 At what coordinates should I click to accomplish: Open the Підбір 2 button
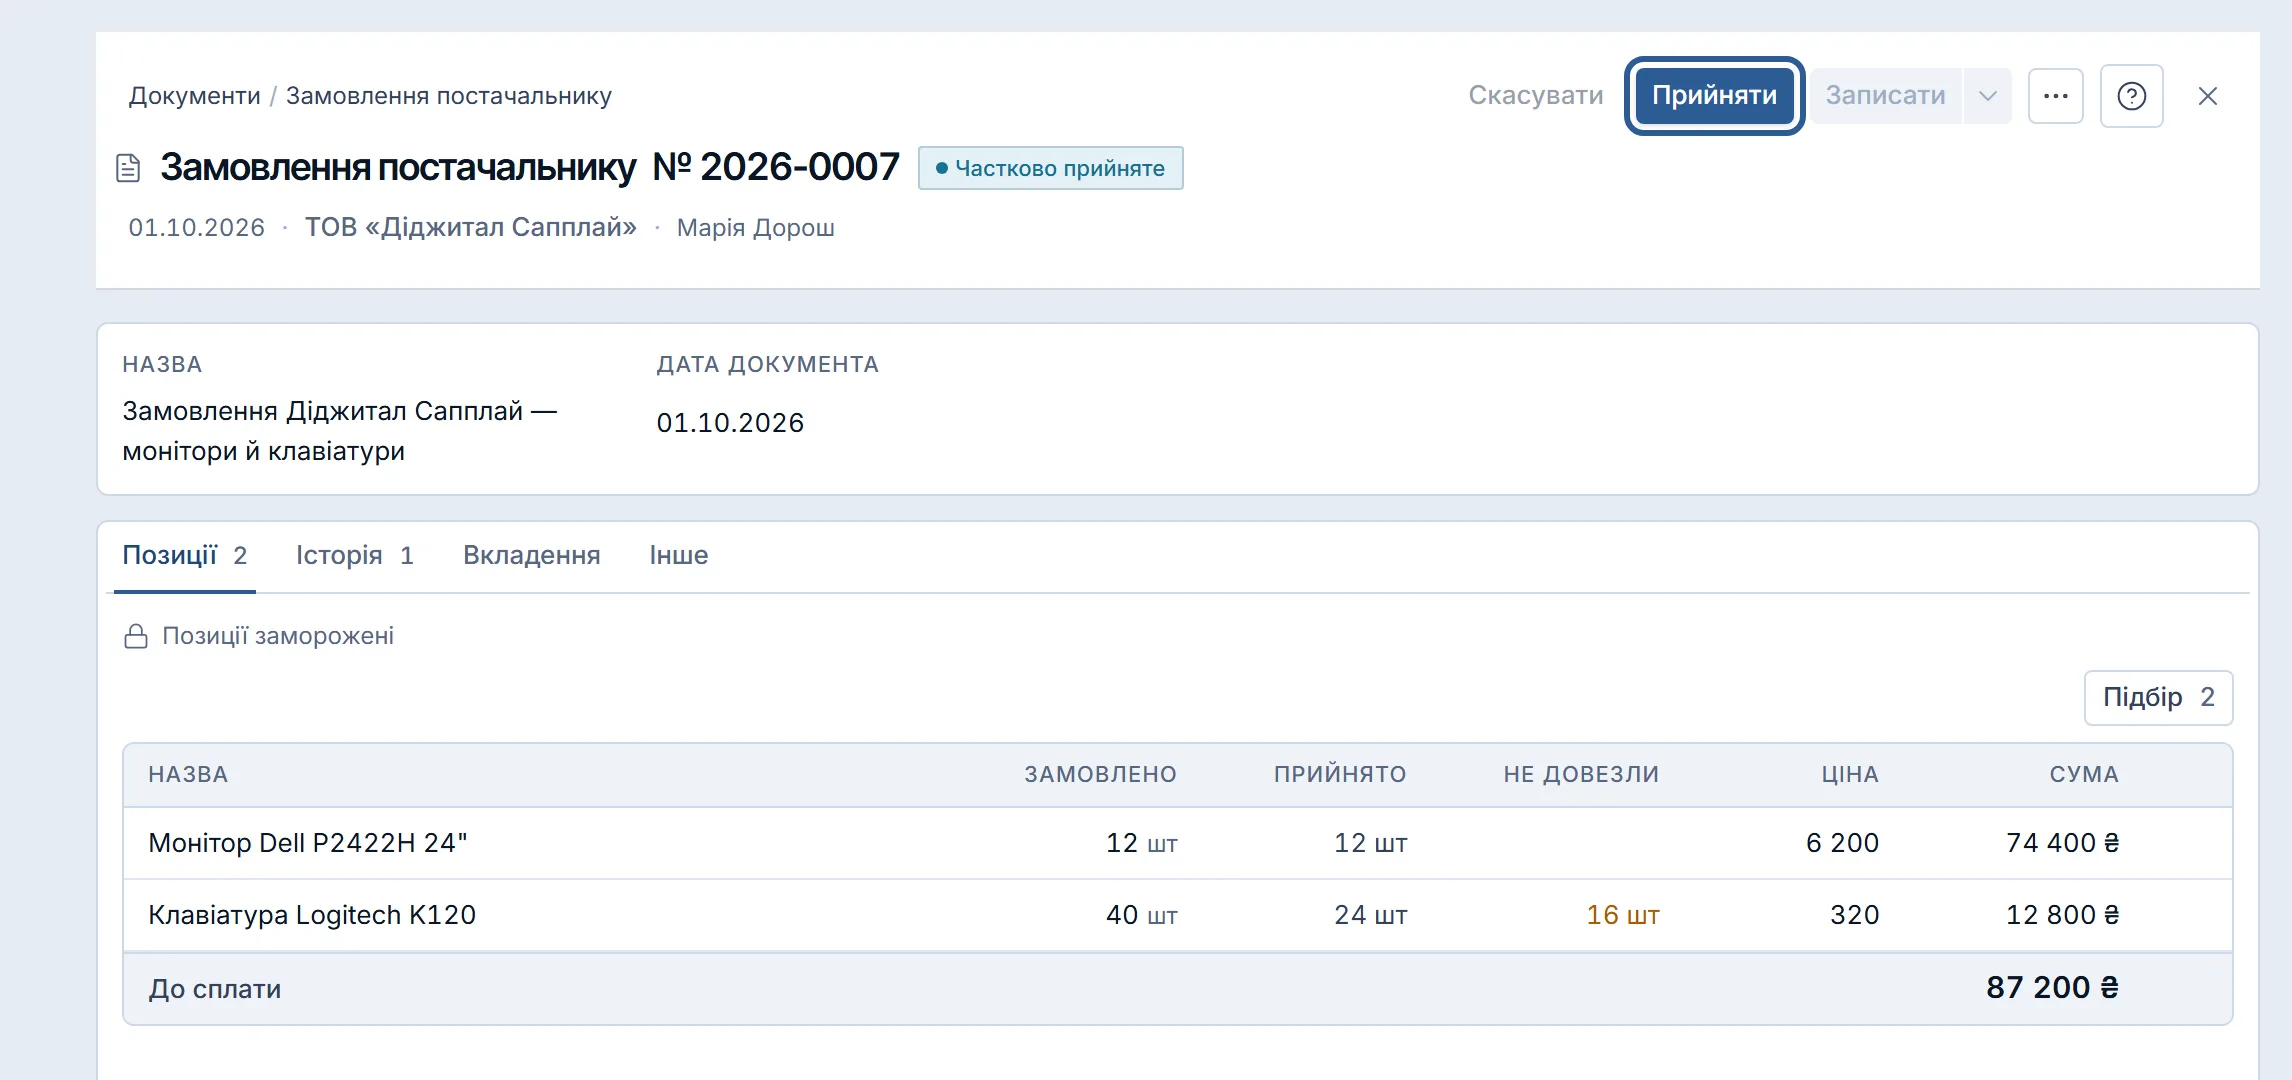click(x=2158, y=698)
